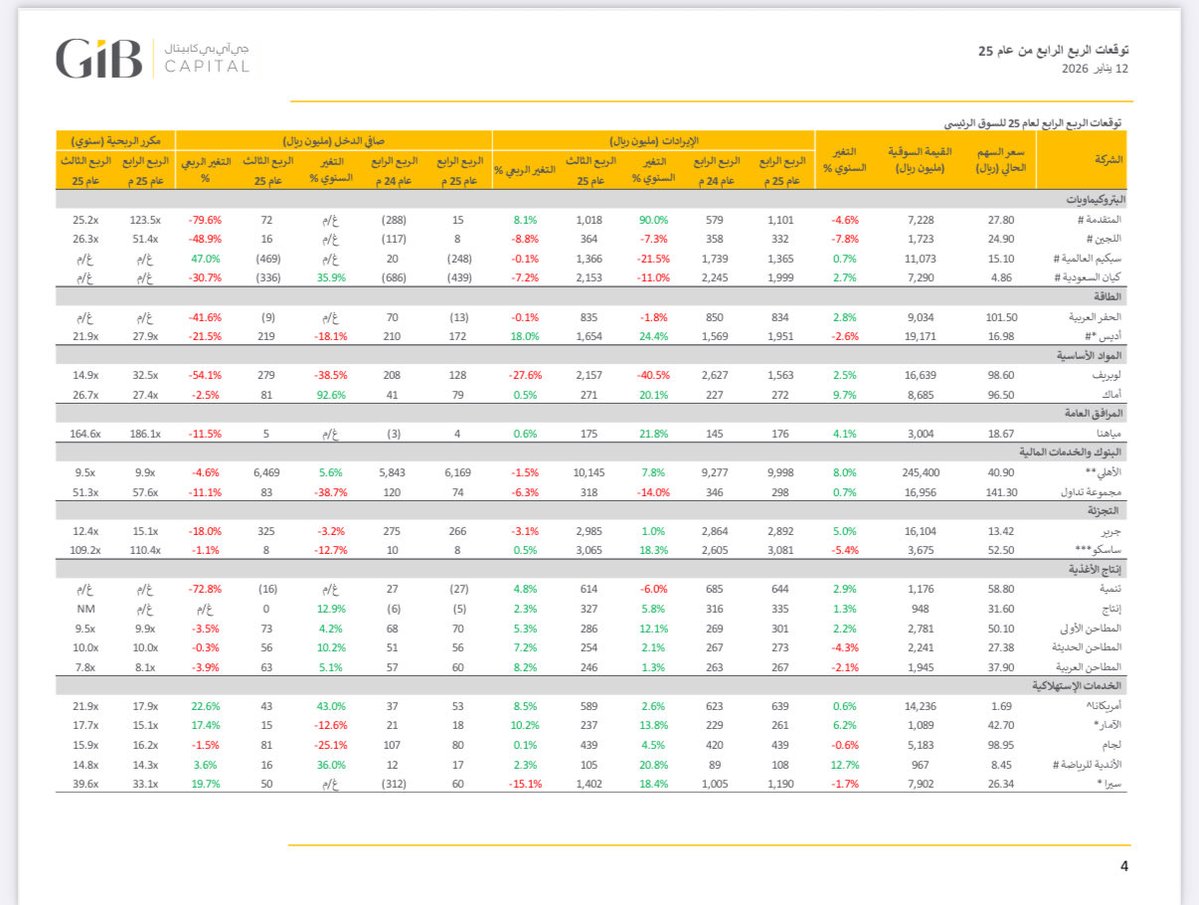Viewport: 1199px width, 905px height.
Task: Click the 'المواد الأساسية' sector heading
Action: click(1089, 355)
